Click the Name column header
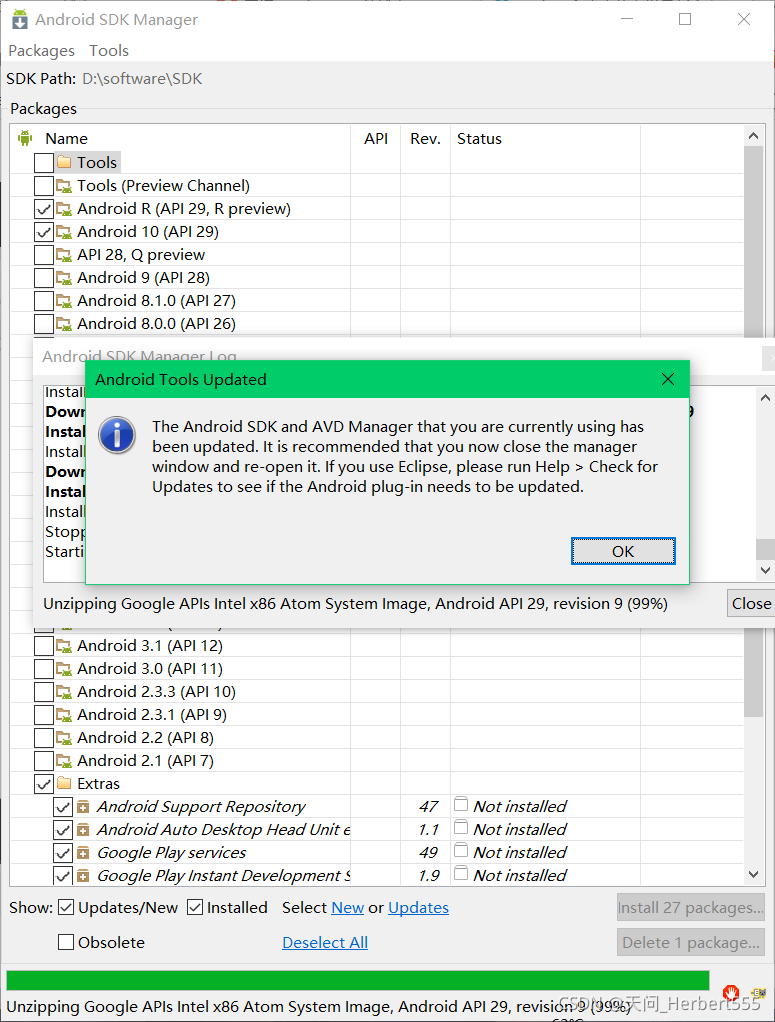The height and width of the screenshot is (1022, 775). pyautogui.click(x=66, y=139)
